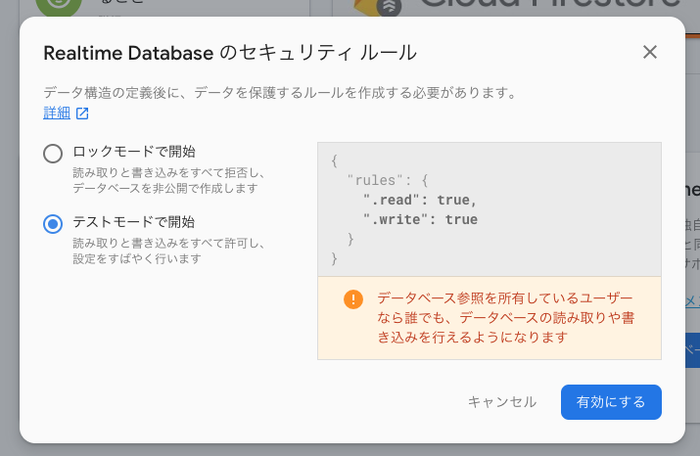Close the security rules dialog with X
700x456 pixels.
[650, 52]
